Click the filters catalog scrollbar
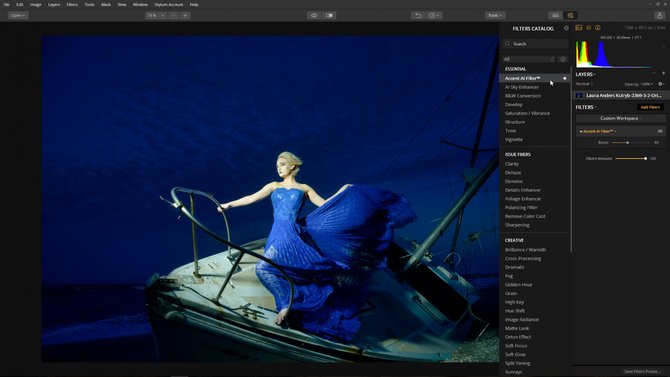This screenshot has height=377, width=670. 571,158
